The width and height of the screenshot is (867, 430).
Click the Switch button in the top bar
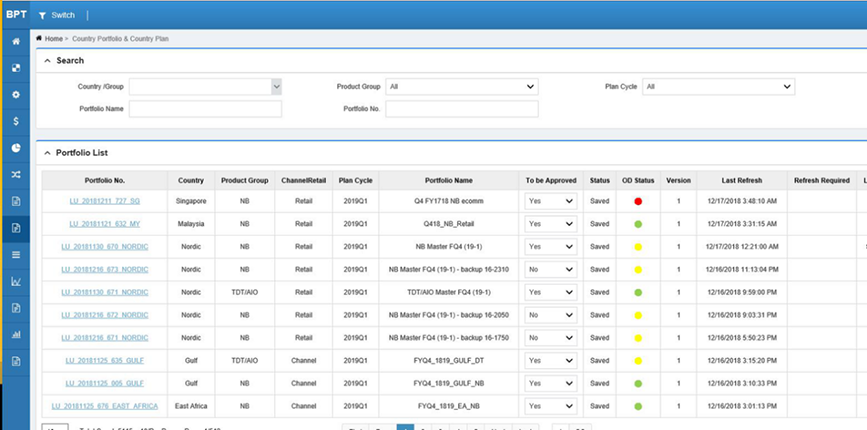coord(57,15)
